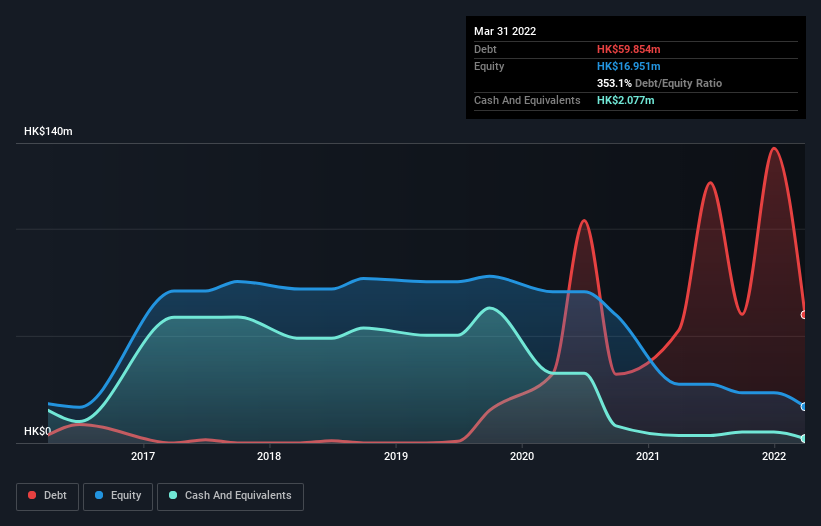
Task: Click the HK$59.854m debt value
Action: (628, 49)
